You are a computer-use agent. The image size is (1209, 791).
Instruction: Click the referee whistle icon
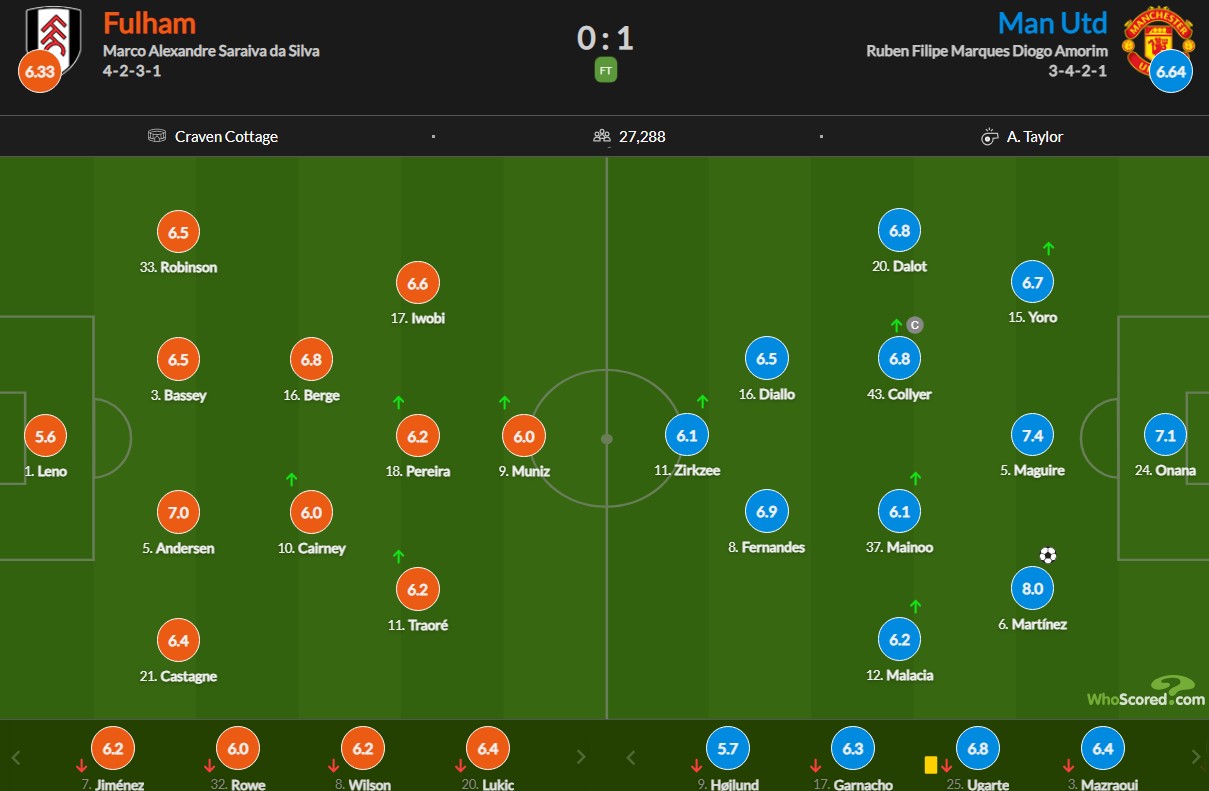click(x=990, y=136)
